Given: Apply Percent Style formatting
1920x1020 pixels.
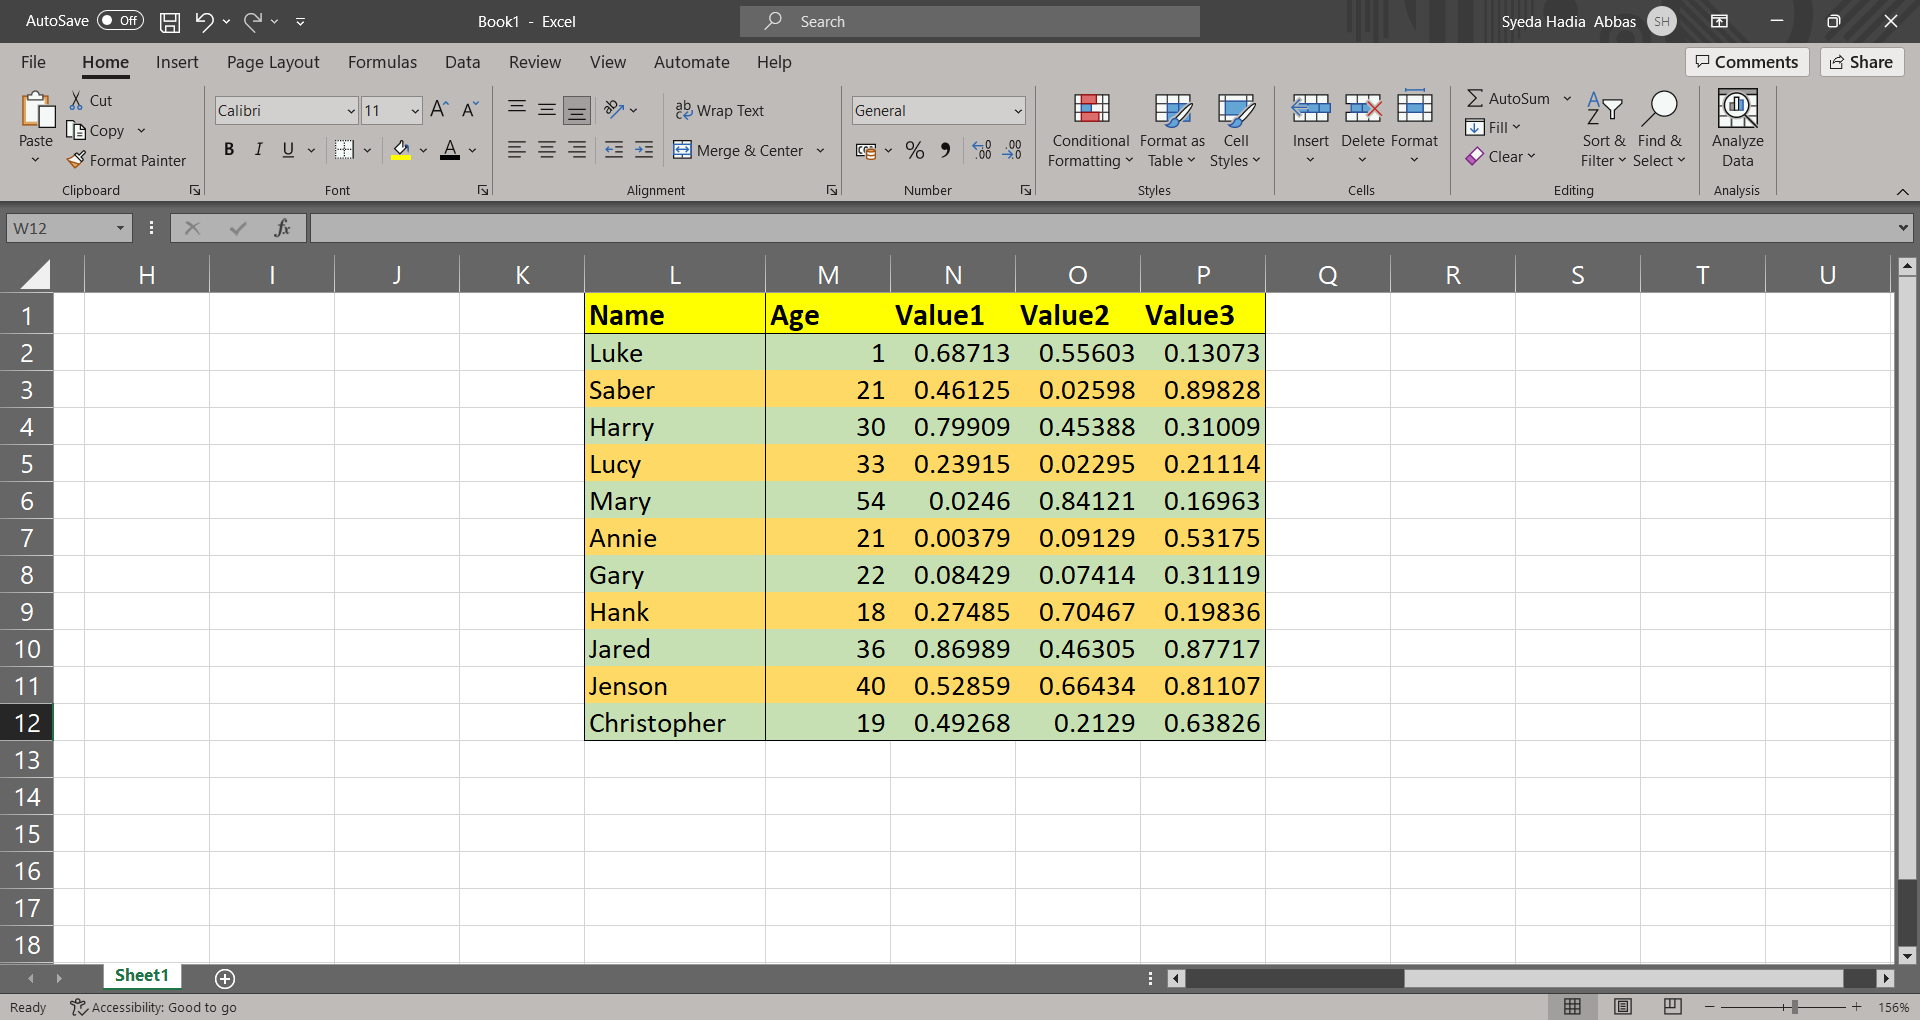Looking at the screenshot, I should point(914,150).
